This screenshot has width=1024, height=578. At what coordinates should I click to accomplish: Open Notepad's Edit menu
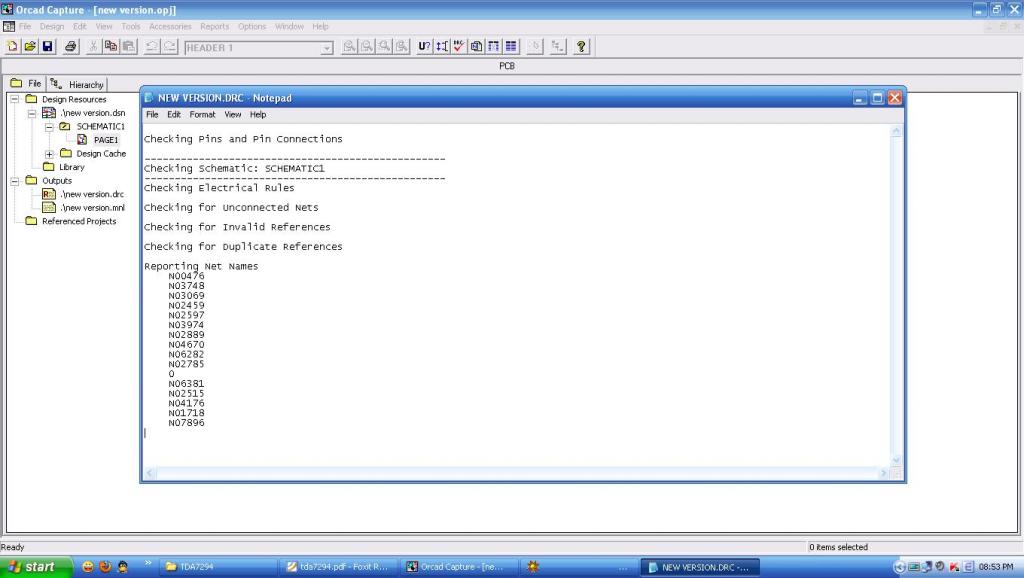point(174,114)
